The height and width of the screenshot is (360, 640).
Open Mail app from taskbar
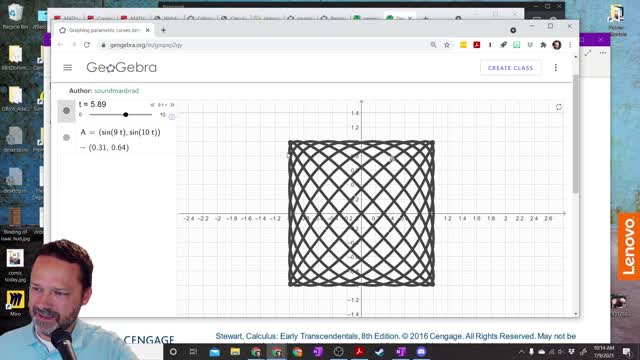click(x=214, y=351)
